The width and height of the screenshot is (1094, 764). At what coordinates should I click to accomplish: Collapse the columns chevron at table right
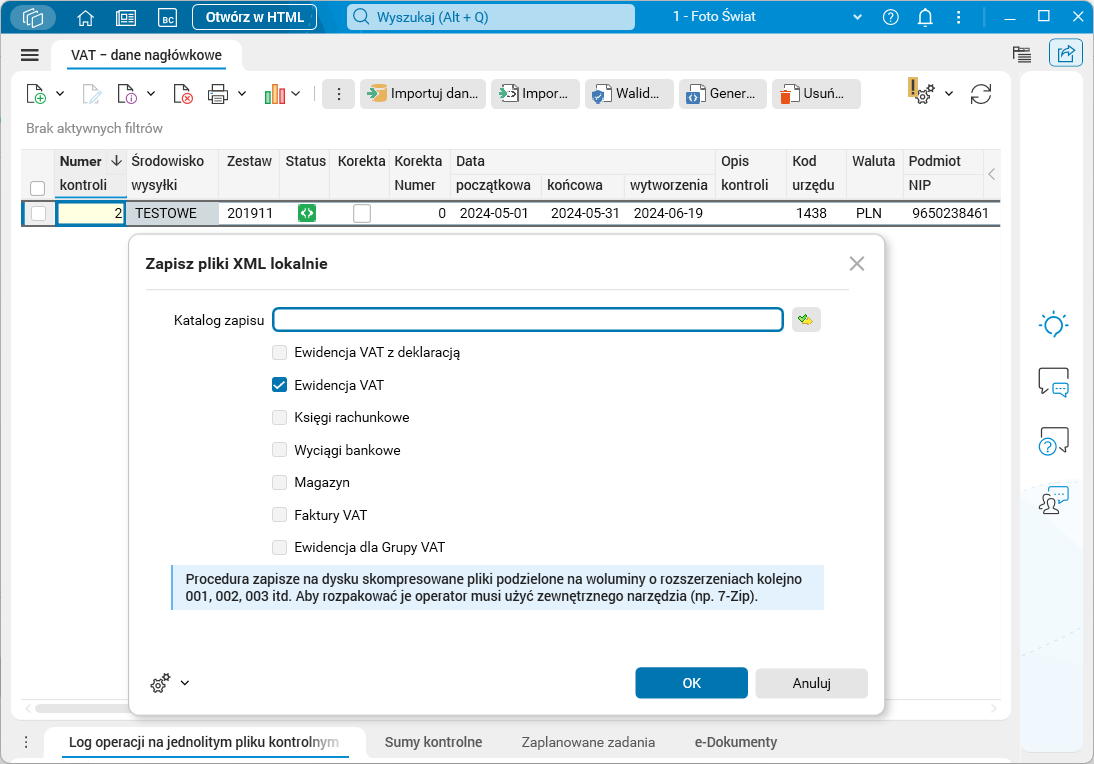pos(991,174)
